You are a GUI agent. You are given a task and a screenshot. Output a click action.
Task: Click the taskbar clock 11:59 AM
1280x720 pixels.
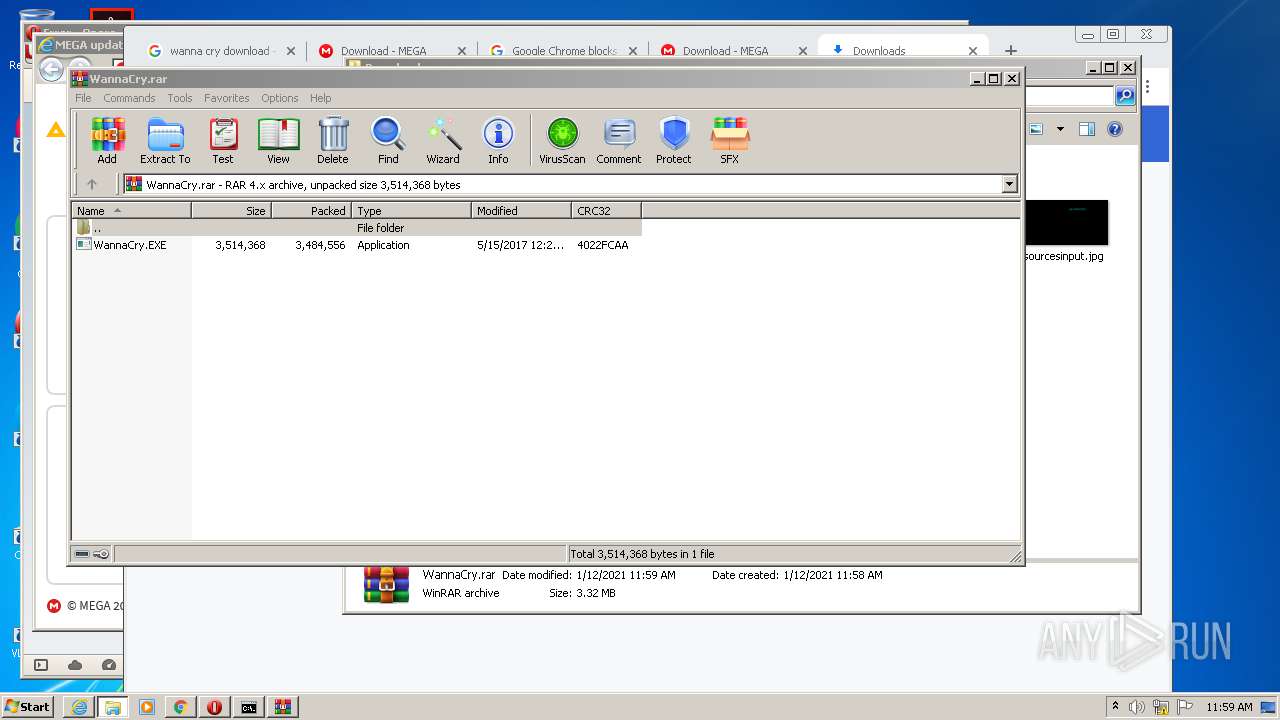[x=1228, y=707]
